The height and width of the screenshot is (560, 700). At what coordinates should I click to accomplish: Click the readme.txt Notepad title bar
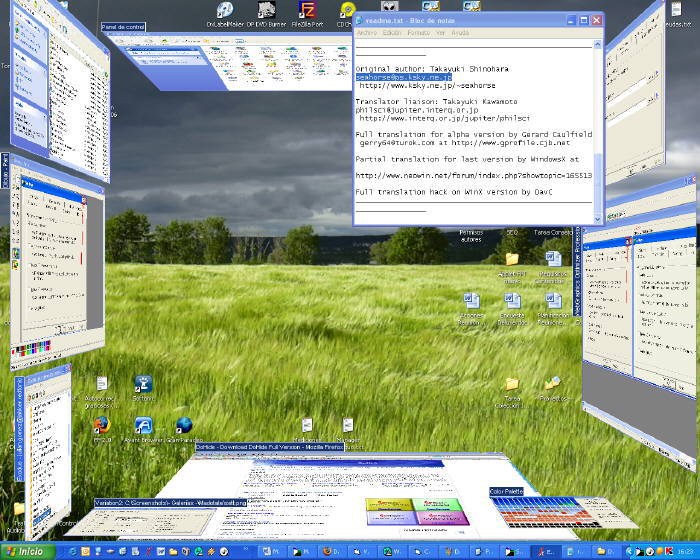[x=460, y=21]
